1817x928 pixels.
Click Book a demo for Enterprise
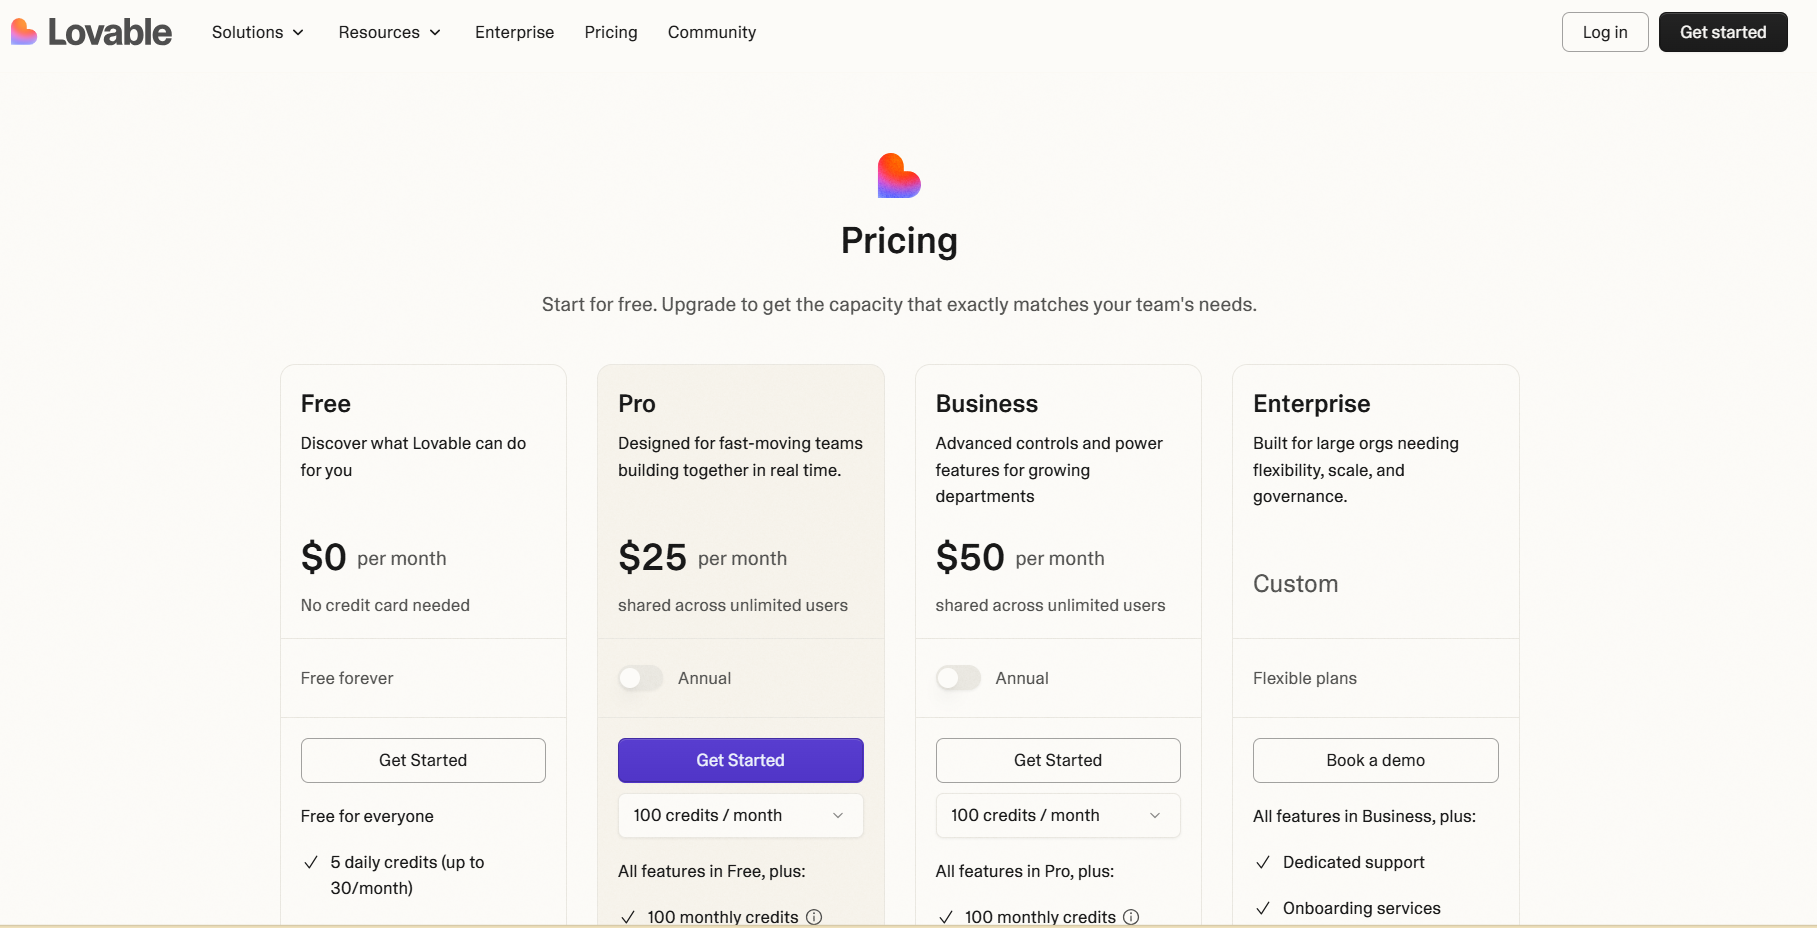(1375, 760)
